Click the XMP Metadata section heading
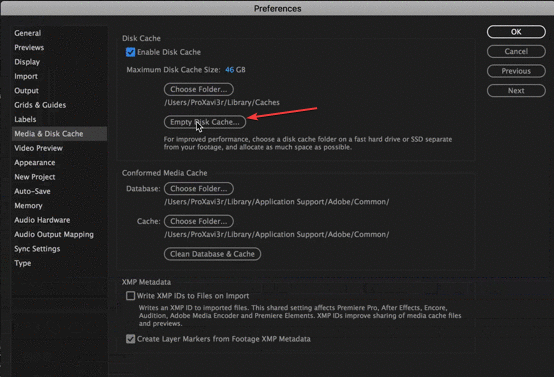This screenshot has height=377, width=554. pos(146,282)
